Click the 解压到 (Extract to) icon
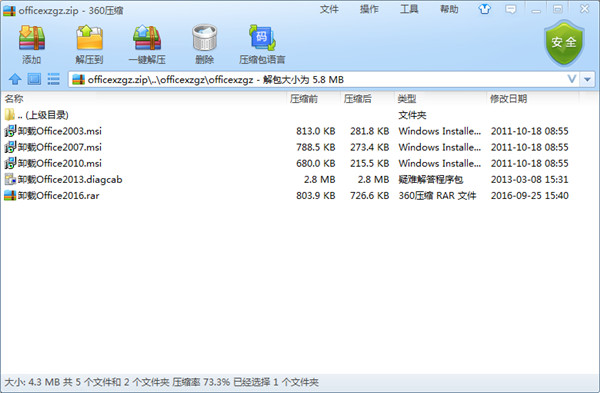600x393 pixels. (90, 38)
